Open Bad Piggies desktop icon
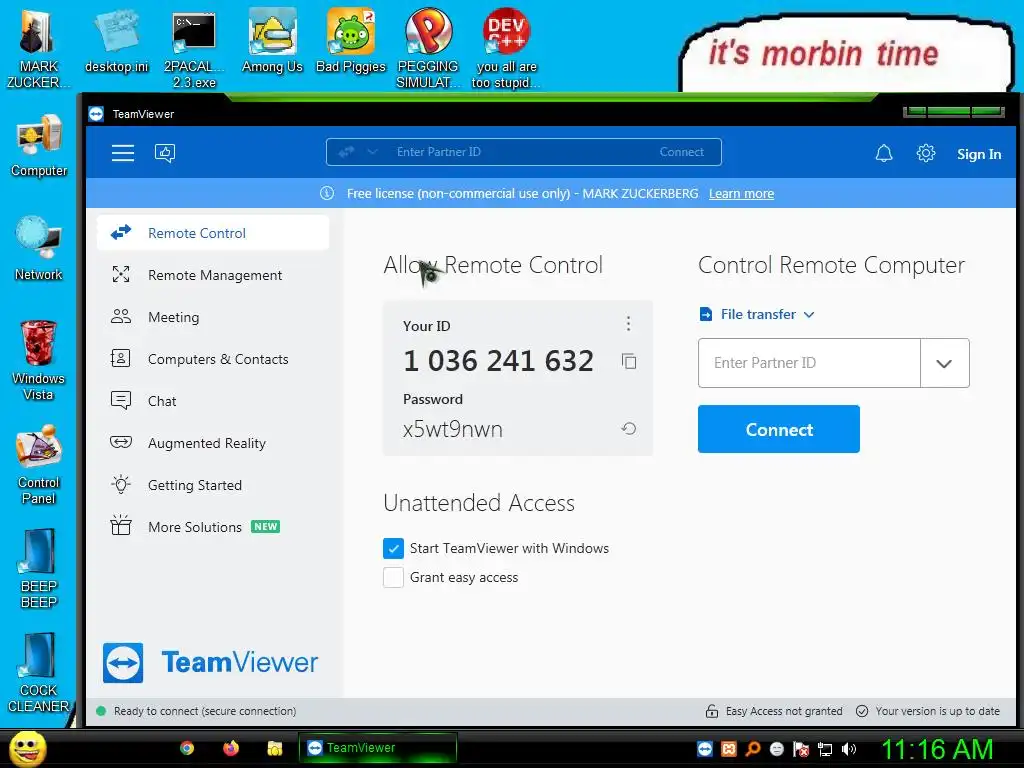This screenshot has width=1024, height=768. 351,40
